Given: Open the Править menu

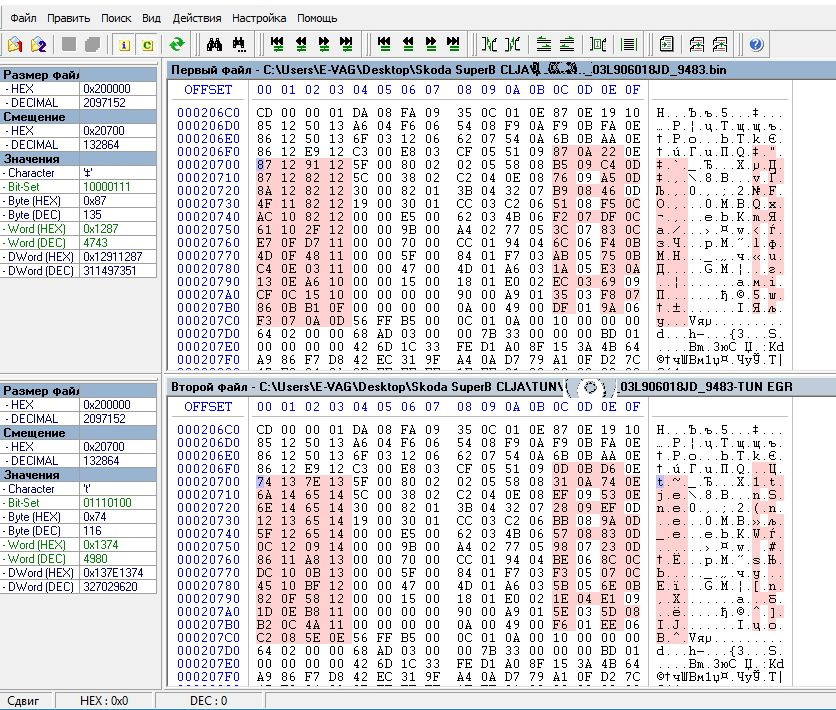Looking at the screenshot, I should click(69, 18).
